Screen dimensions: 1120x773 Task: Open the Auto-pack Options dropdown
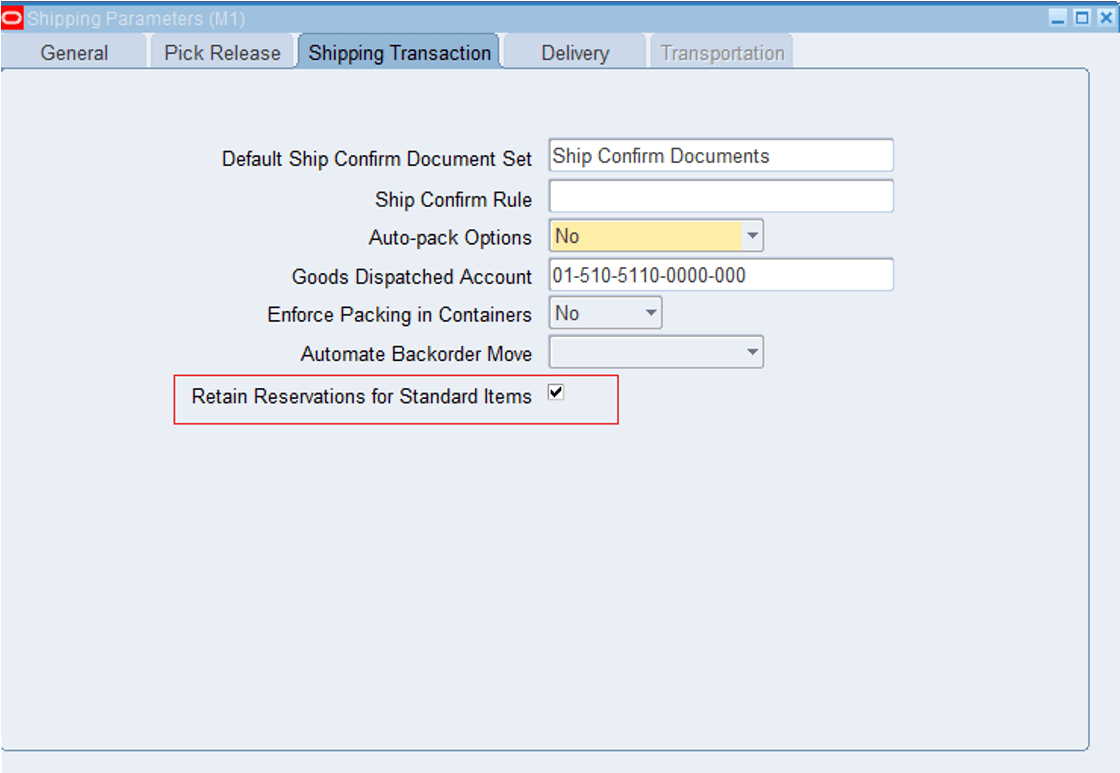[x=752, y=235]
